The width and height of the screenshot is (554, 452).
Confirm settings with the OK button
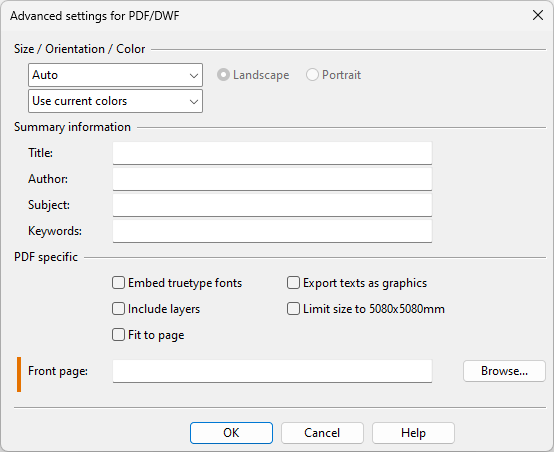[231, 433]
